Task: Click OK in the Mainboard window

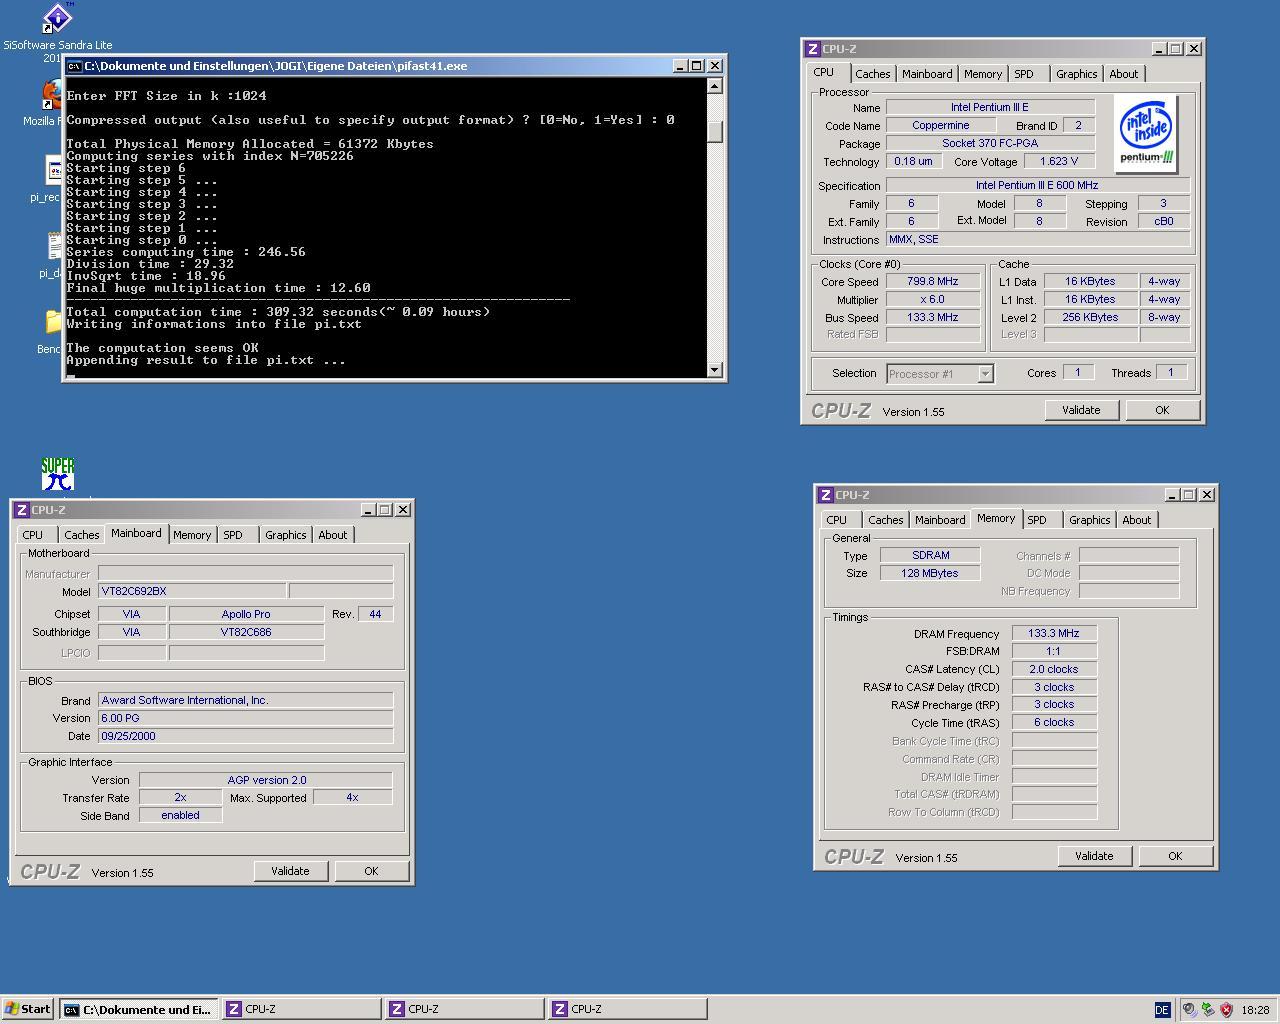Action: 371,871
